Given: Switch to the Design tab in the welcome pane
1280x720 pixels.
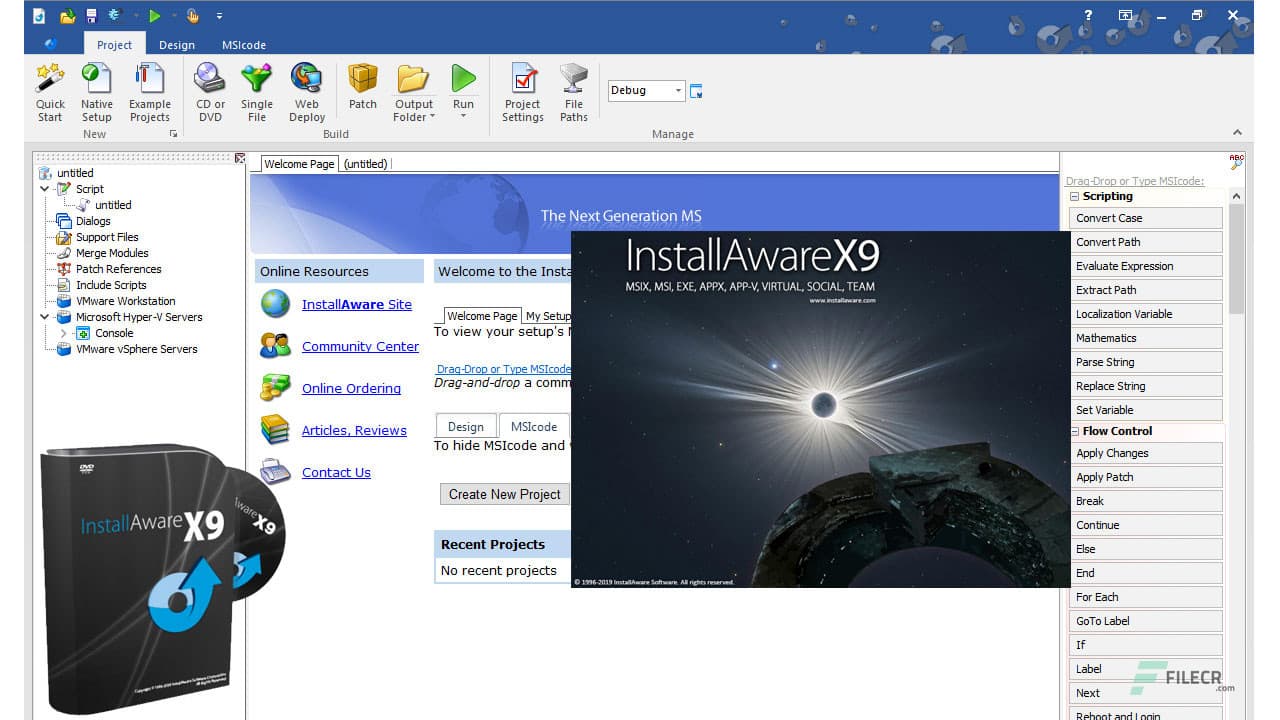Looking at the screenshot, I should [x=465, y=426].
